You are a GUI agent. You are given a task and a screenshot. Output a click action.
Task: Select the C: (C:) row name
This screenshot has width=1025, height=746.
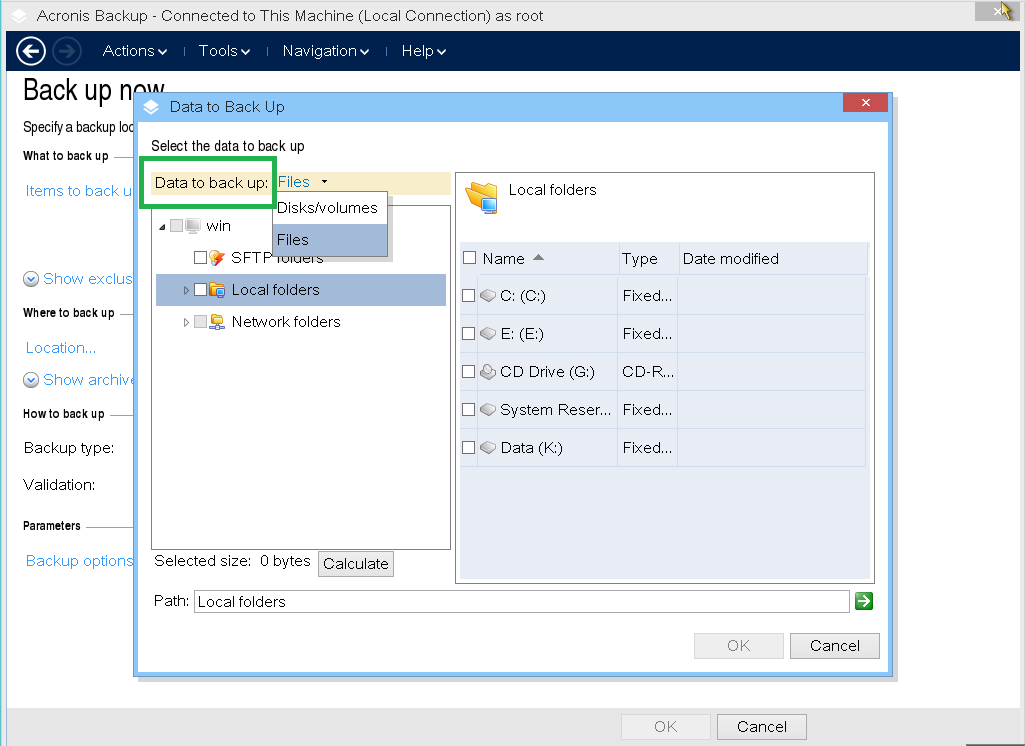pyautogui.click(x=523, y=296)
